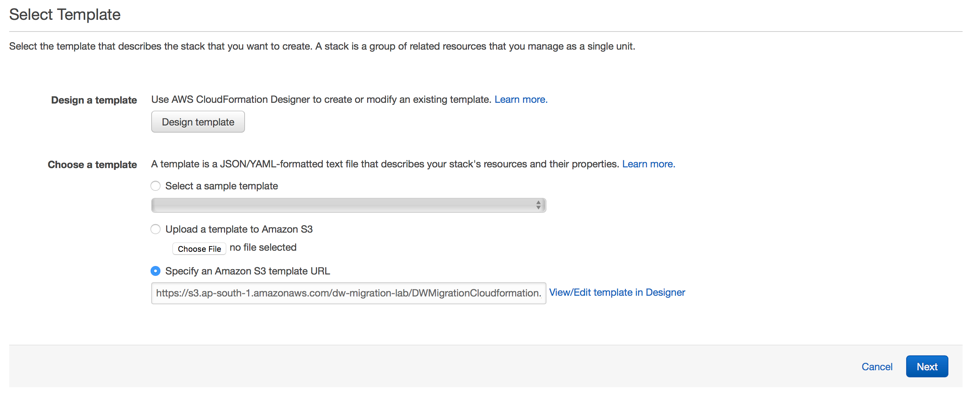Click the up-down arrows on sample template dropdown
The width and height of the screenshot is (974, 400).
pyautogui.click(x=539, y=206)
